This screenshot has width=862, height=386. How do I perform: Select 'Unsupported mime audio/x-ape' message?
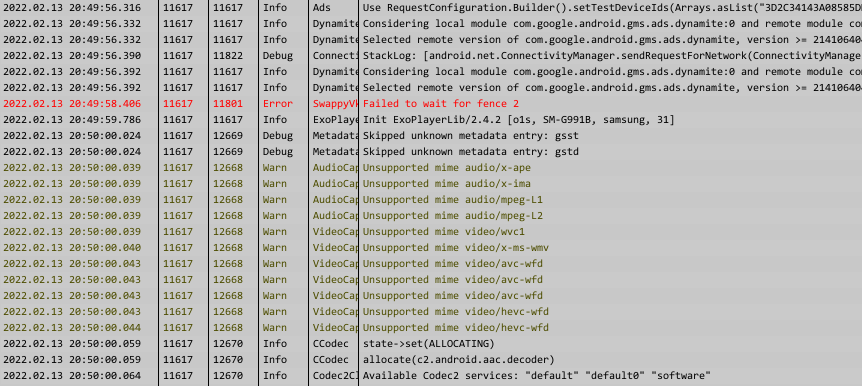pyautogui.click(x=447, y=168)
